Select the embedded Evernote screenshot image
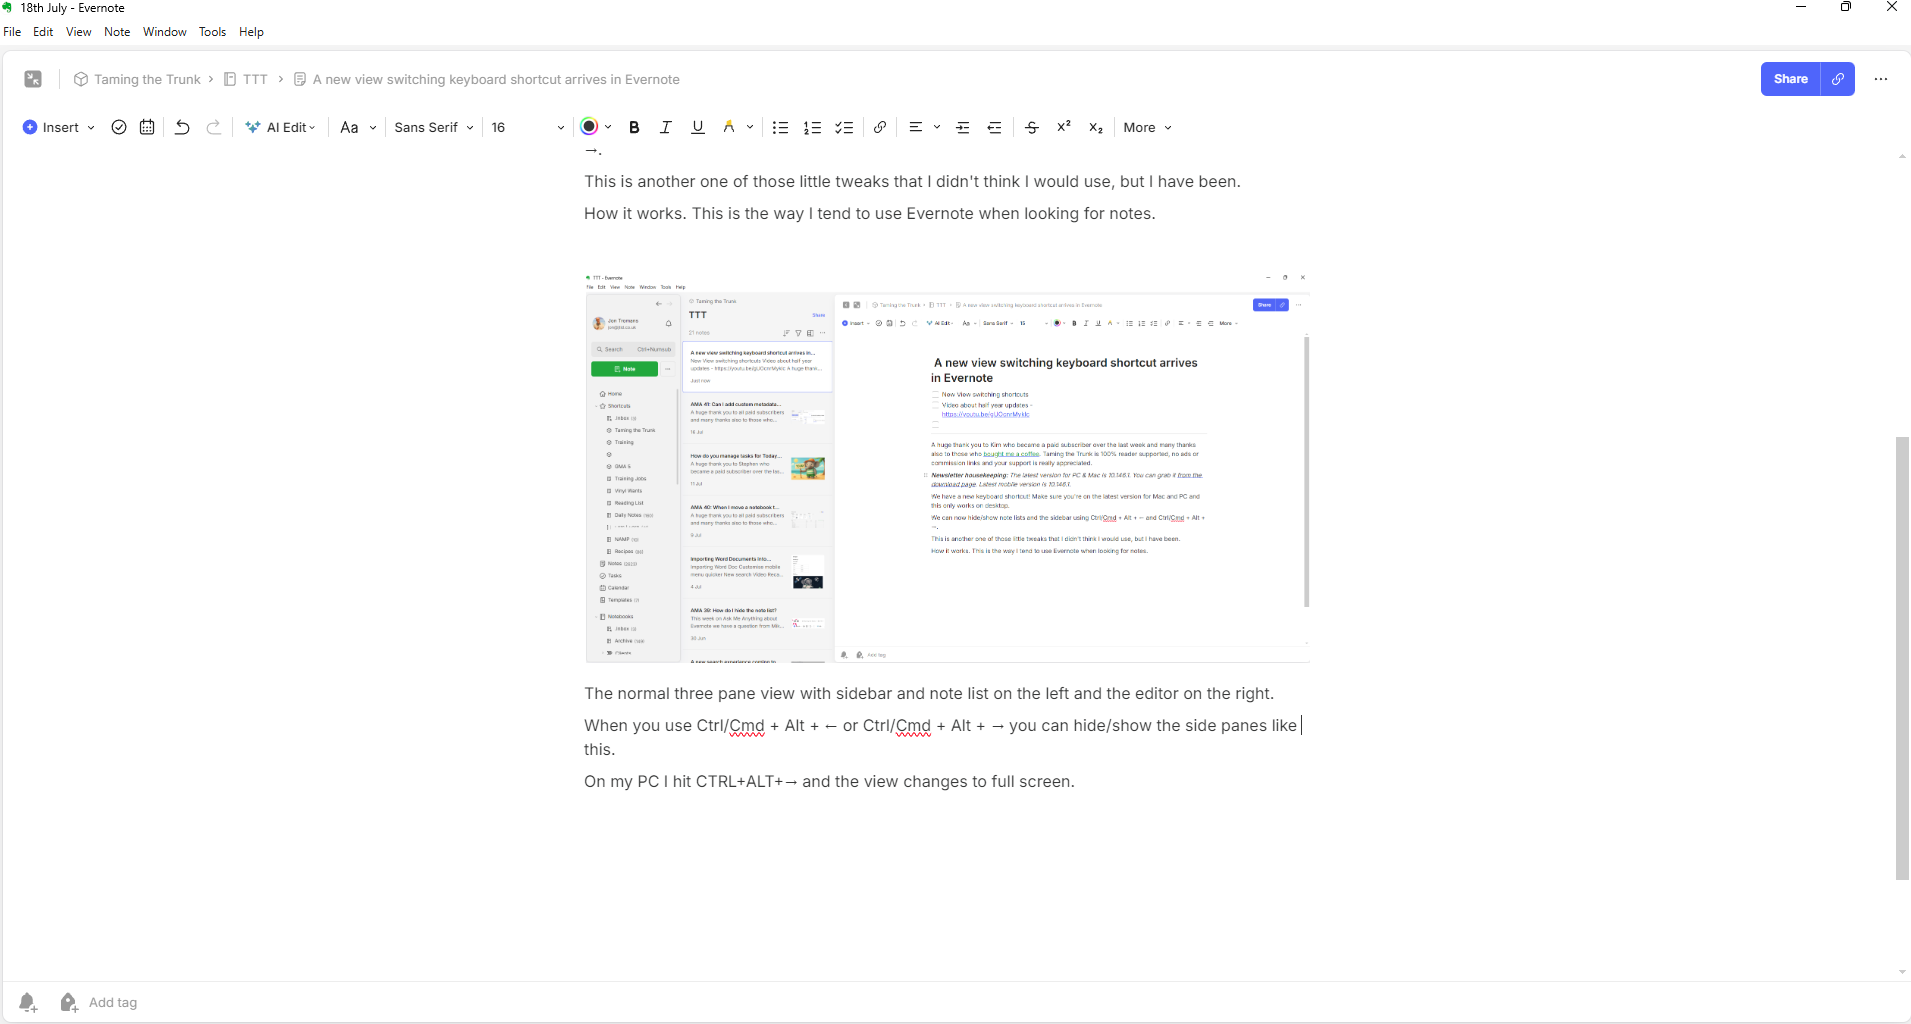The height and width of the screenshot is (1024, 1911). pos(947,467)
